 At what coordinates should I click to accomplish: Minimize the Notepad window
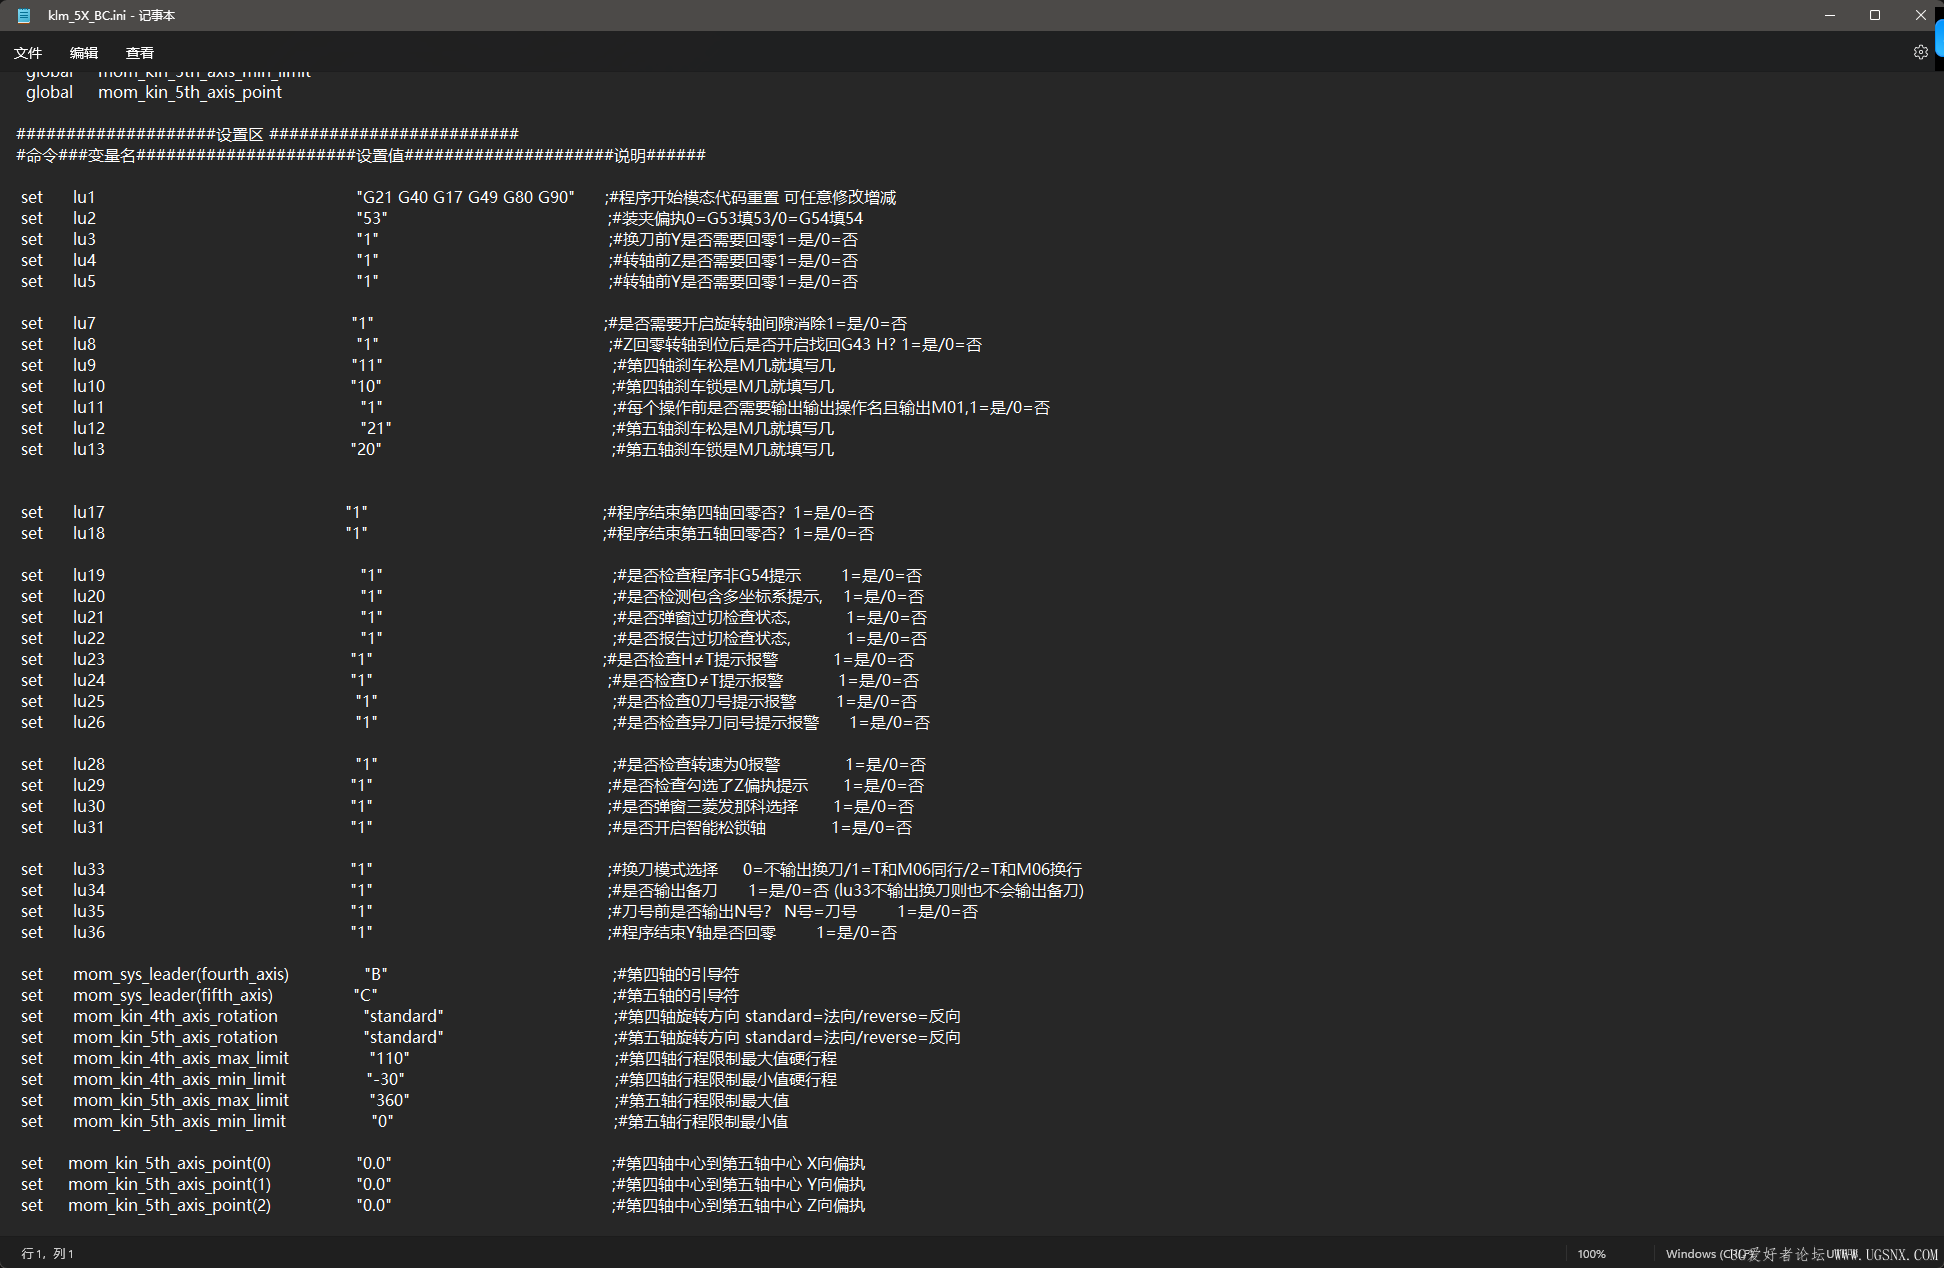pyautogui.click(x=1829, y=15)
